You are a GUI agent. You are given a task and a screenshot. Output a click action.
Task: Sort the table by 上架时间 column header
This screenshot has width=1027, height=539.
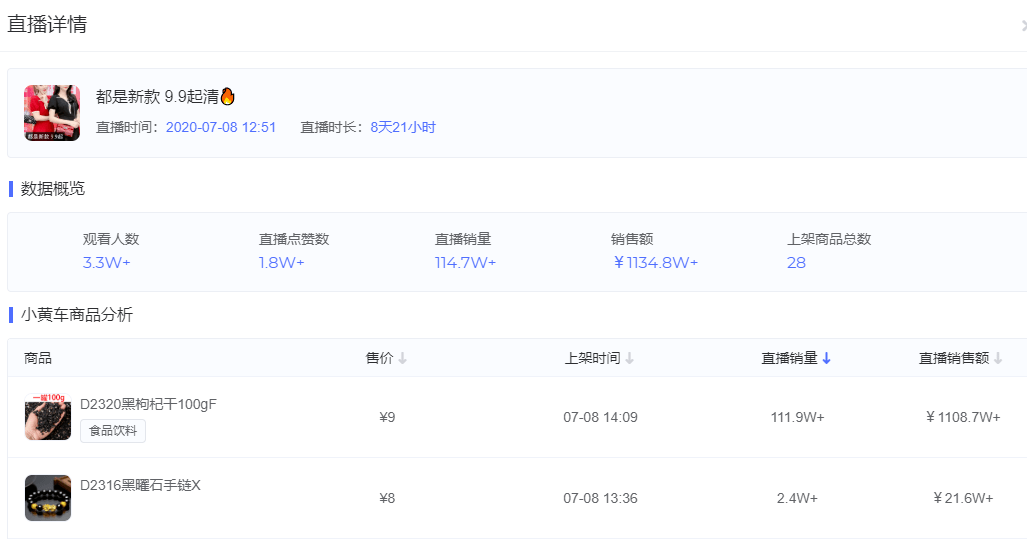pyautogui.click(x=592, y=359)
